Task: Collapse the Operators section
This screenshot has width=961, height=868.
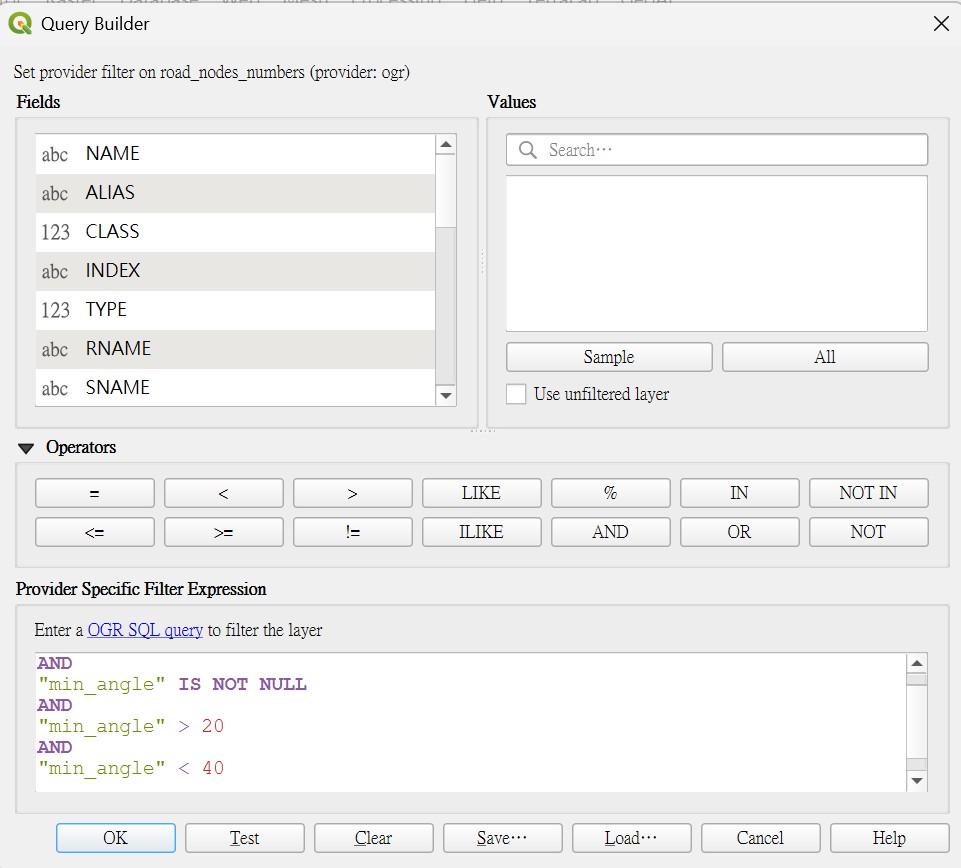Action: pos(26,448)
